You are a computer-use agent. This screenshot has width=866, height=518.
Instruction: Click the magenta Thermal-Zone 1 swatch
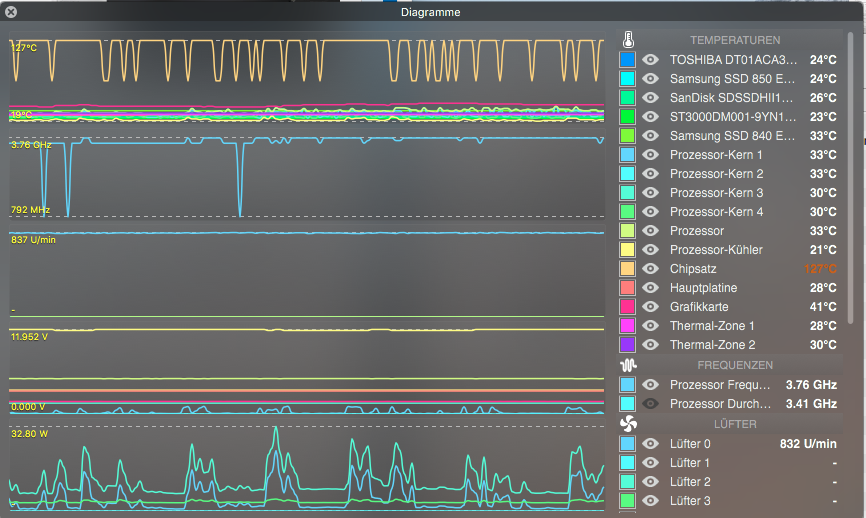tap(627, 326)
